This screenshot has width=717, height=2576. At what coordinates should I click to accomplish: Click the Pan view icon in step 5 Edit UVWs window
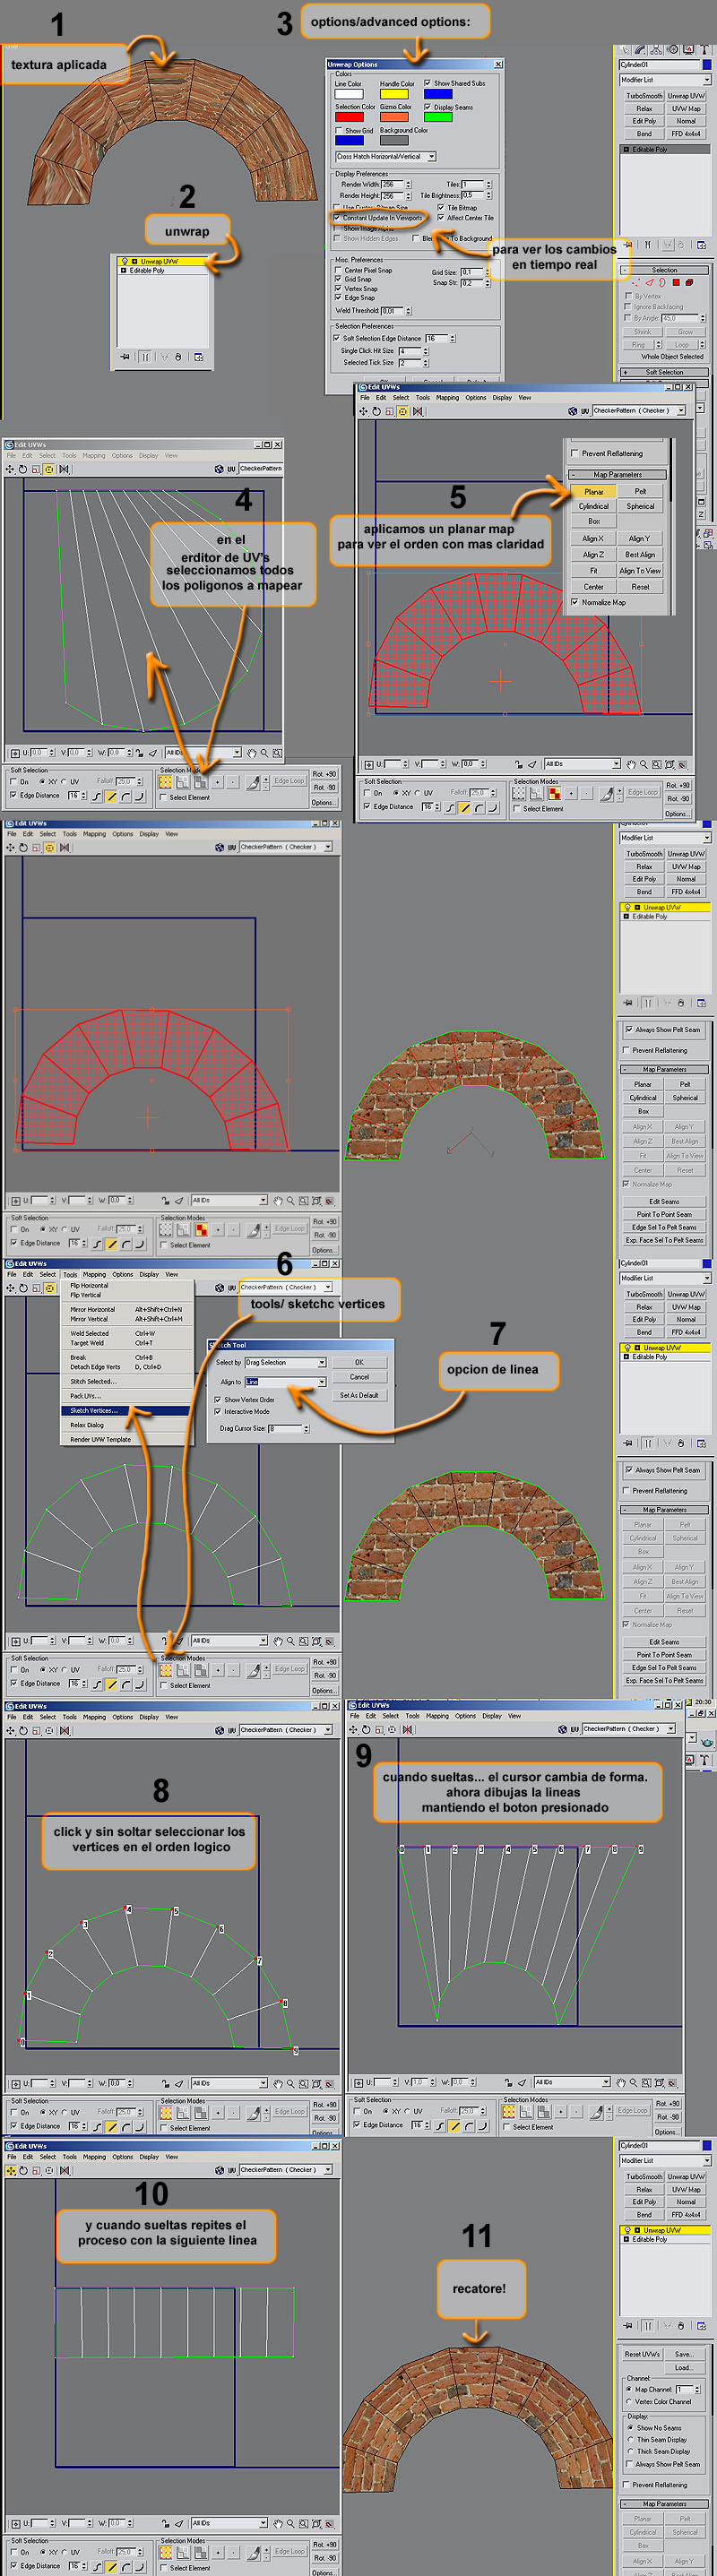(x=631, y=764)
